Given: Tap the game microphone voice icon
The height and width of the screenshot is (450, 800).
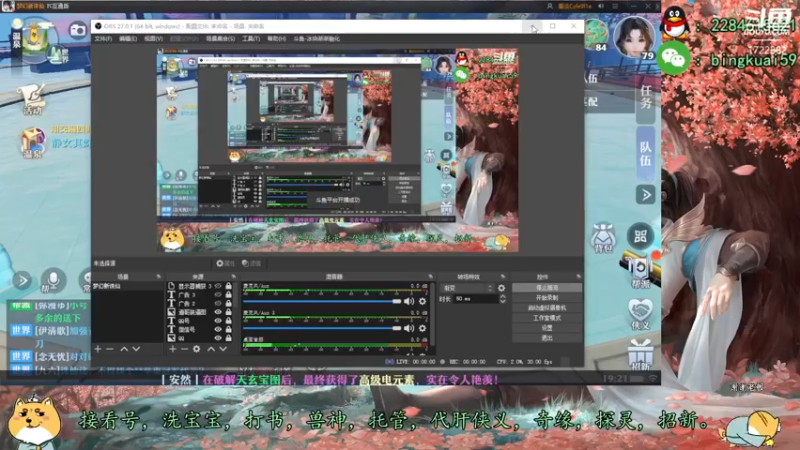Looking at the screenshot, I should point(53,280).
